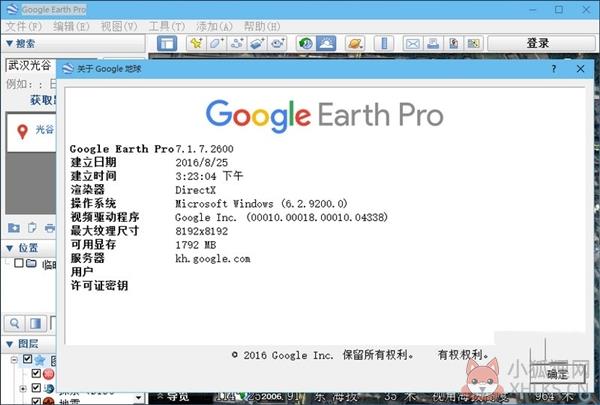This screenshot has width=600, height=405.
Task: Open the planet switcher (Saturn icon)
Action: pyautogui.click(x=355, y=44)
